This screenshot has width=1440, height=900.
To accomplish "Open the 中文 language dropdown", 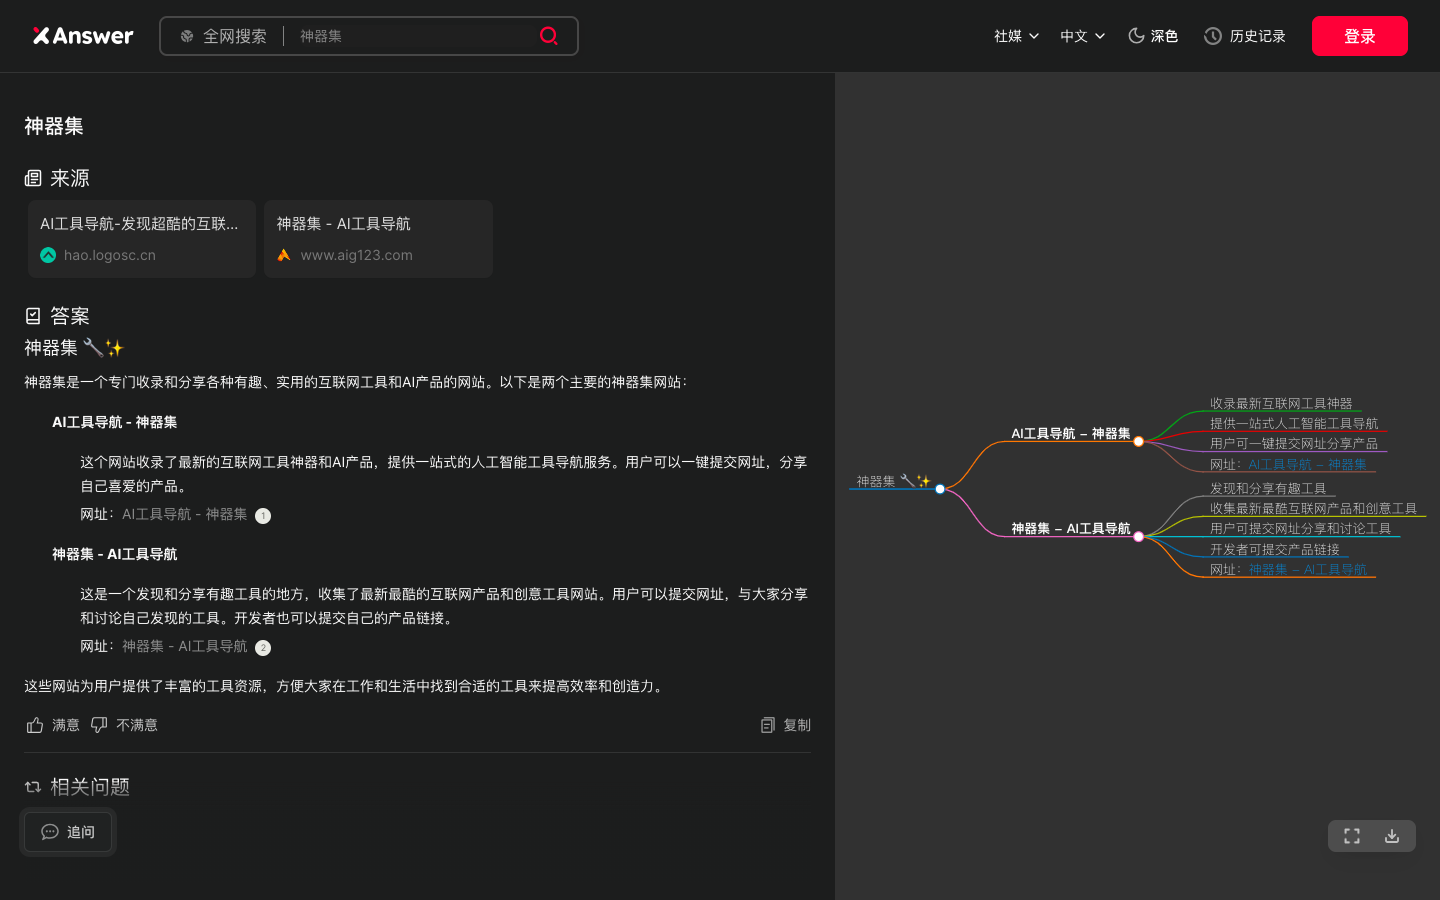I will pyautogui.click(x=1082, y=35).
